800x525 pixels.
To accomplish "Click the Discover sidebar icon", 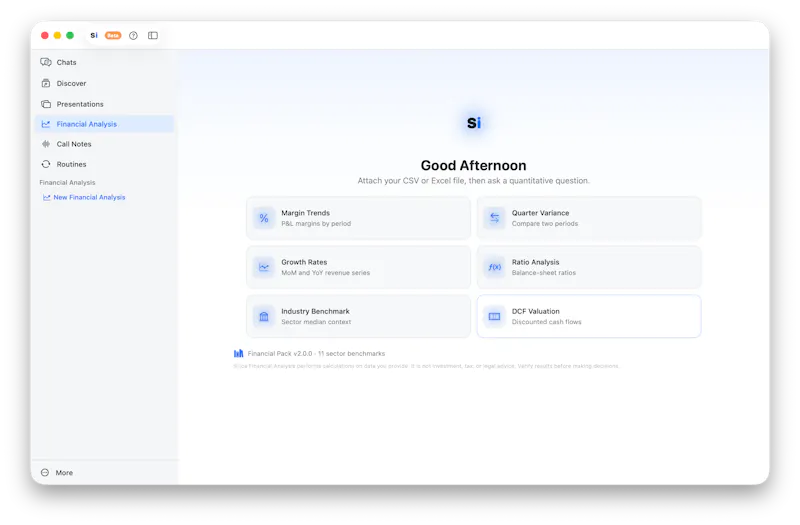I will (46, 83).
